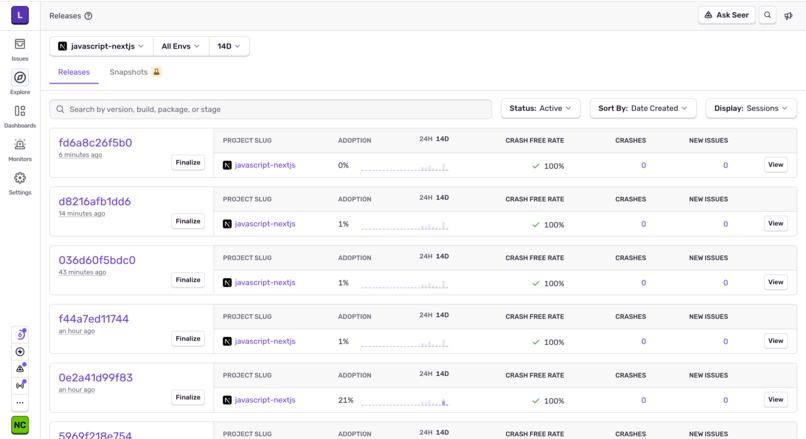This screenshot has height=439, width=806.
Task: Open release link f44a7ed11744
Action: click(94, 319)
